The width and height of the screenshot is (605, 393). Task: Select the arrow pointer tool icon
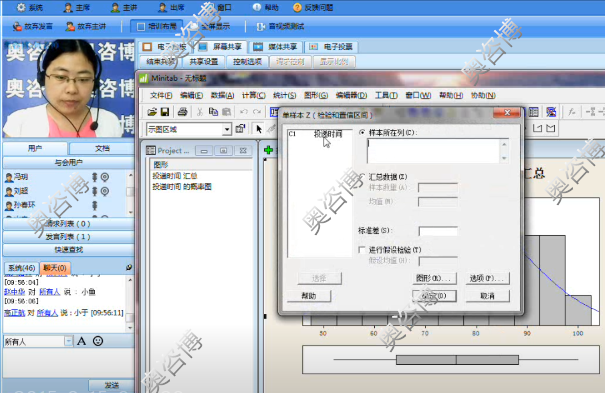(x=259, y=129)
